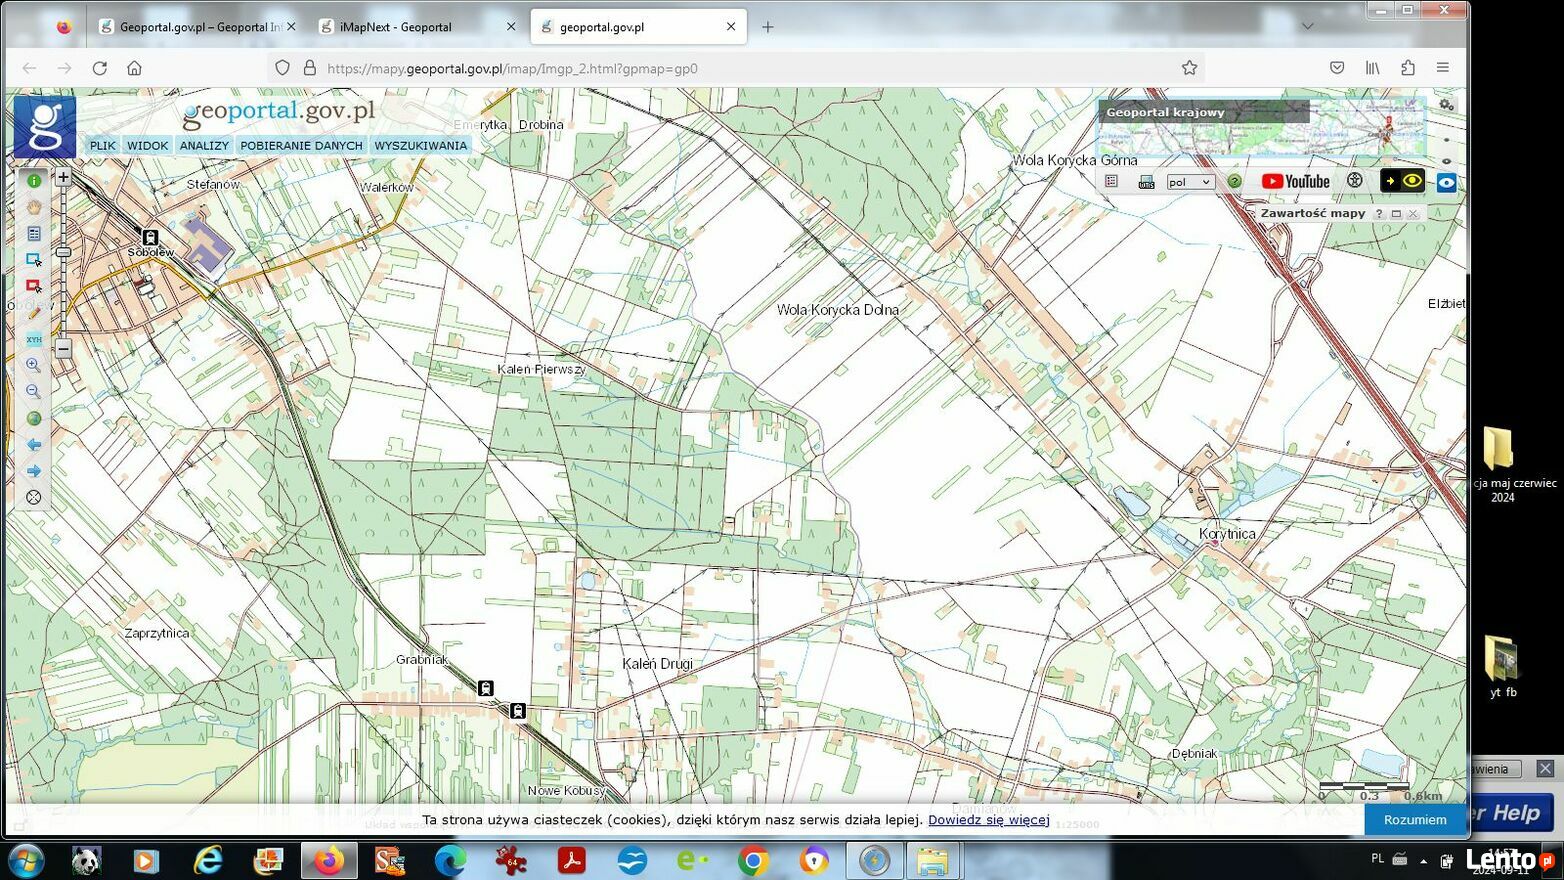Open the legend list icon
This screenshot has width=1564, height=880.
pyautogui.click(x=1111, y=181)
